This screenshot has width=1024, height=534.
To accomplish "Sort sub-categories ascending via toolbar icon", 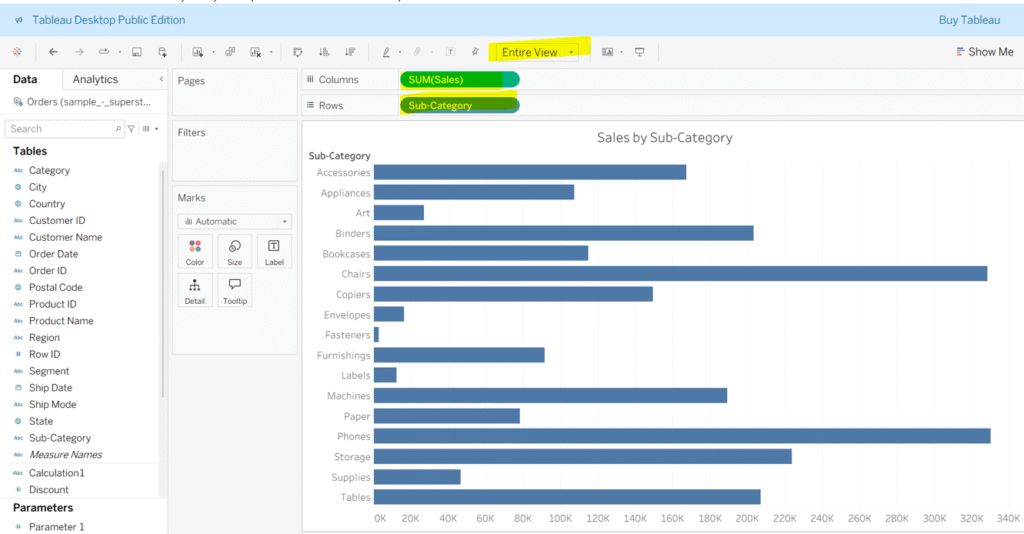I will coord(324,52).
